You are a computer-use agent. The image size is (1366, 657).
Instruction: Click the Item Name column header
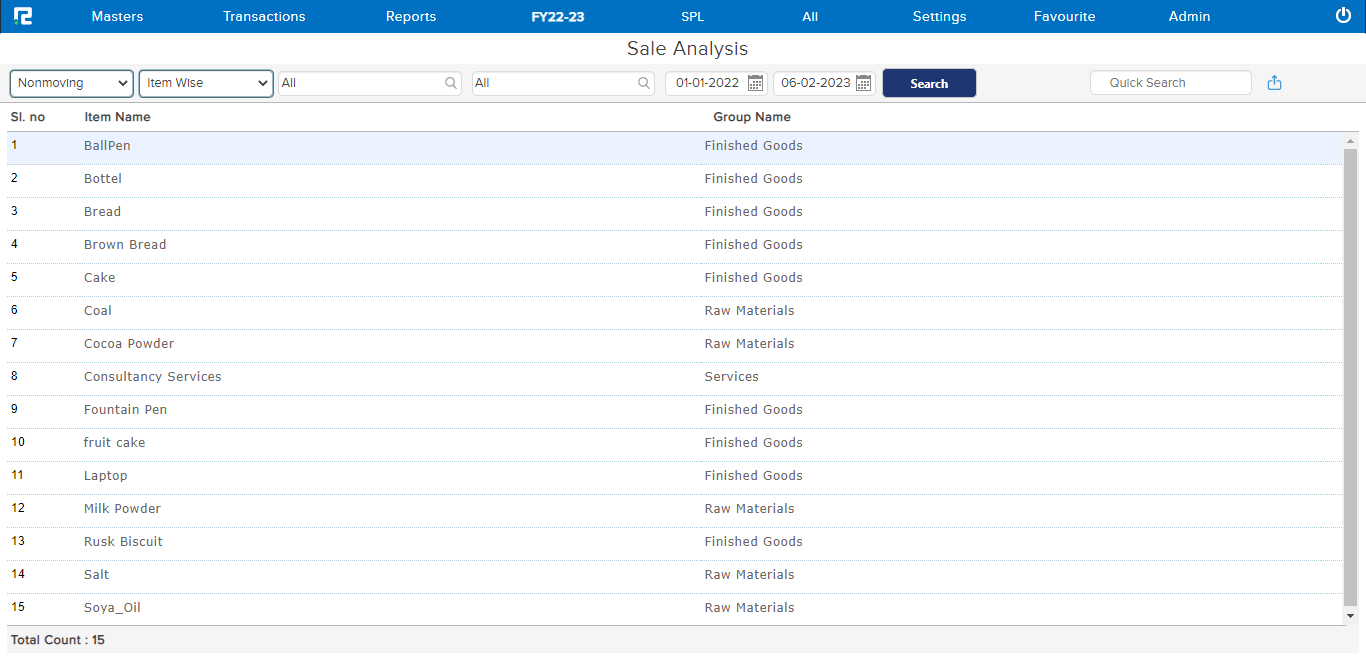[x=117, y=117]
